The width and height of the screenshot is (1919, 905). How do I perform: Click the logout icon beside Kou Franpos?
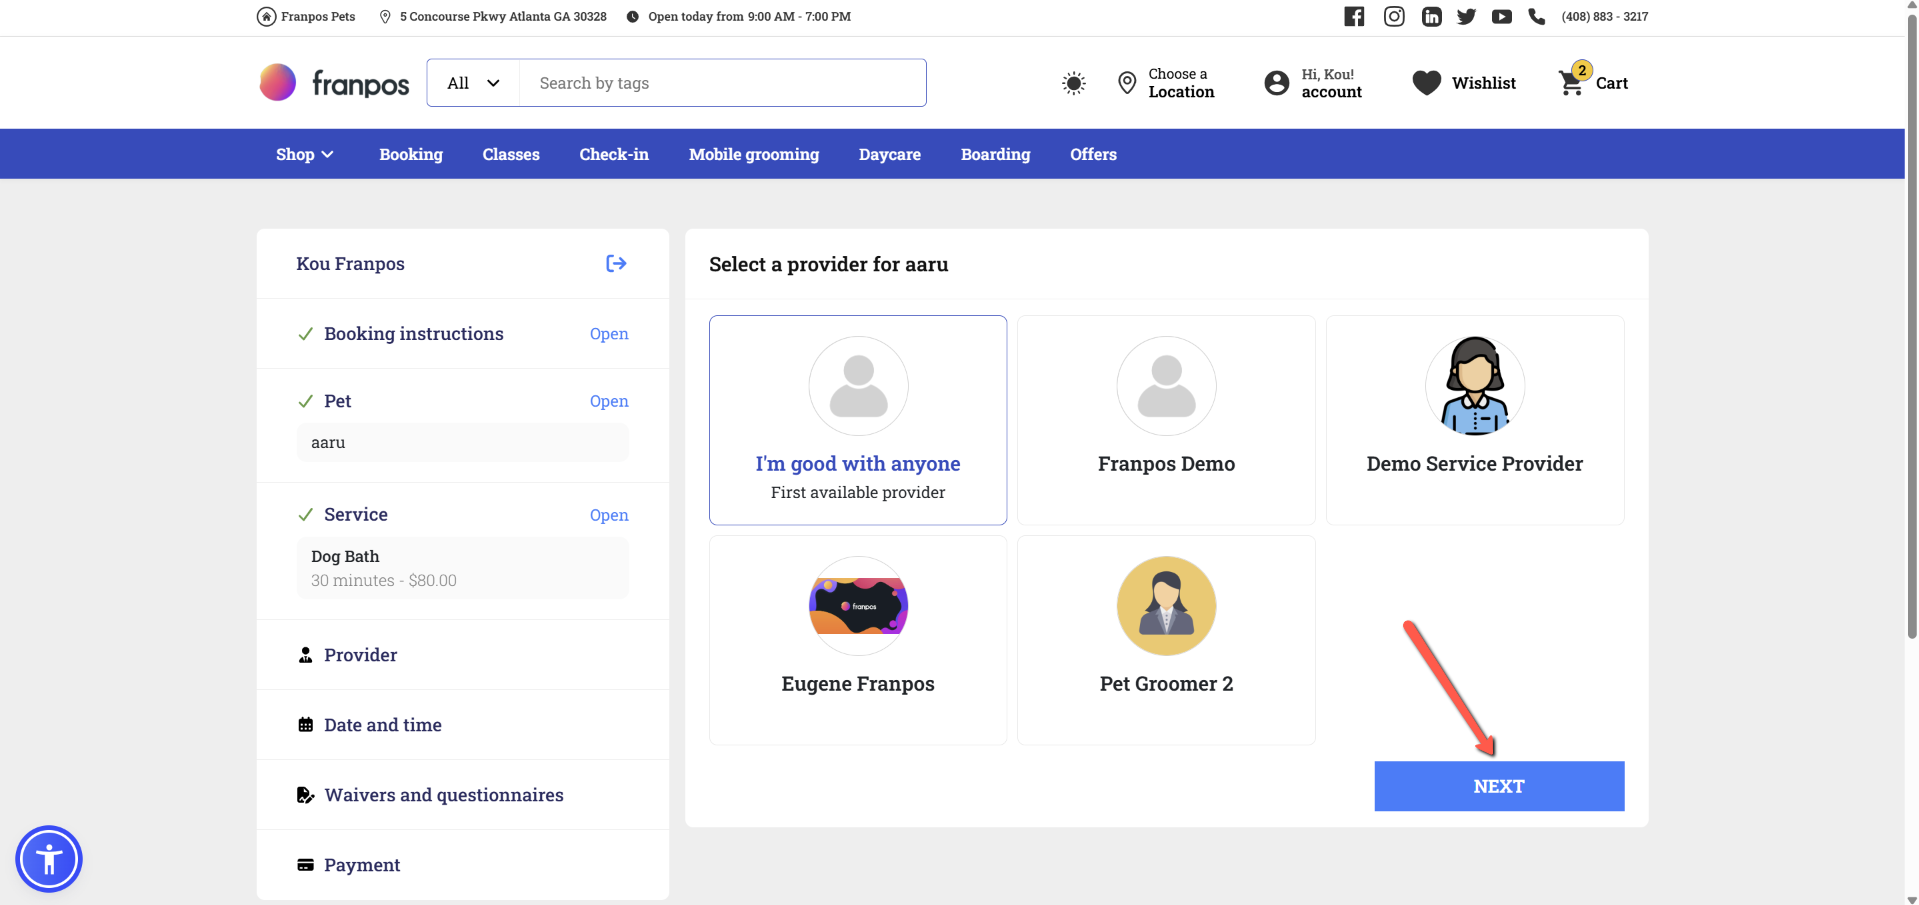tap(616, 263)
